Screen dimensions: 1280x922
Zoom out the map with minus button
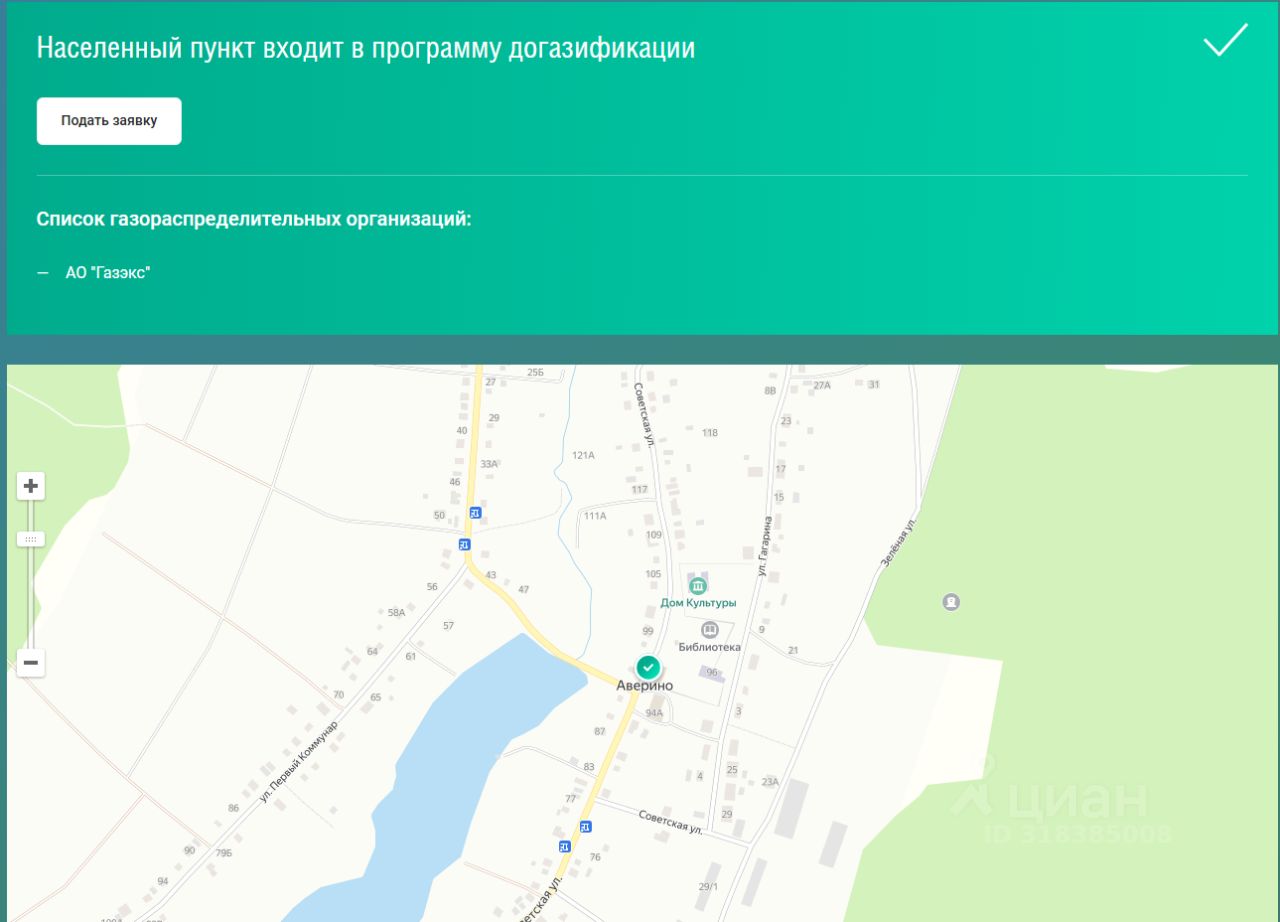(31, 662)
